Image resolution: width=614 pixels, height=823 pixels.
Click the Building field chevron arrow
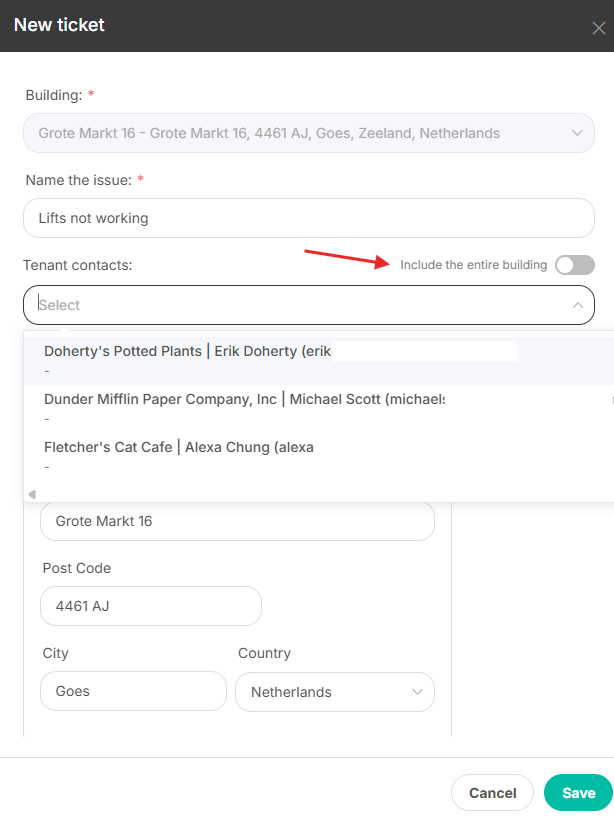577,133
